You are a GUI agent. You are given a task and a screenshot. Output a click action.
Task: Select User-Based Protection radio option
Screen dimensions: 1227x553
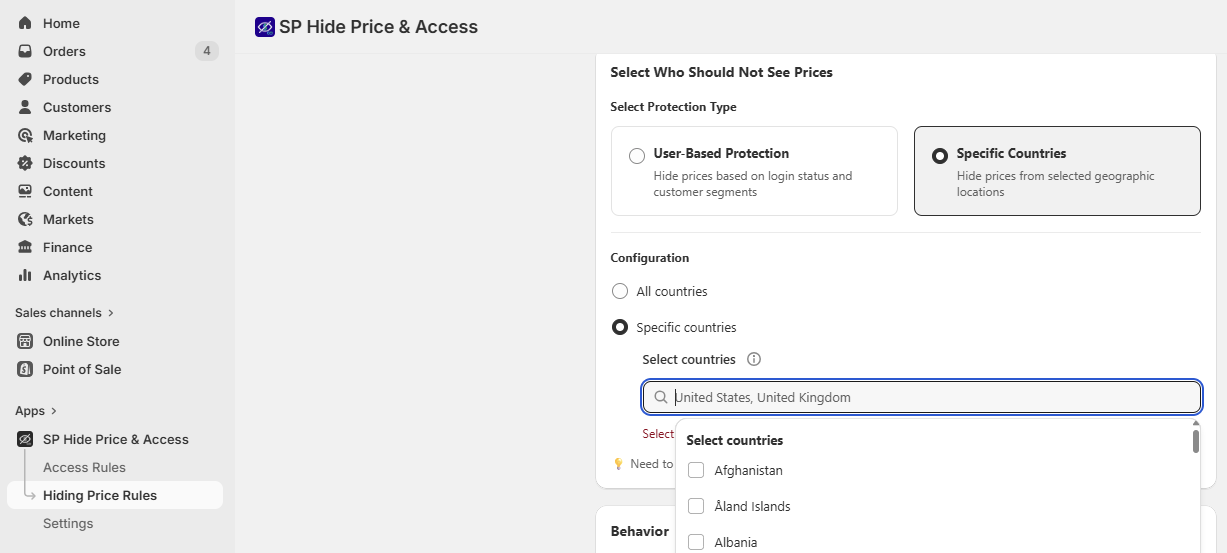click(x=636, y=156)
